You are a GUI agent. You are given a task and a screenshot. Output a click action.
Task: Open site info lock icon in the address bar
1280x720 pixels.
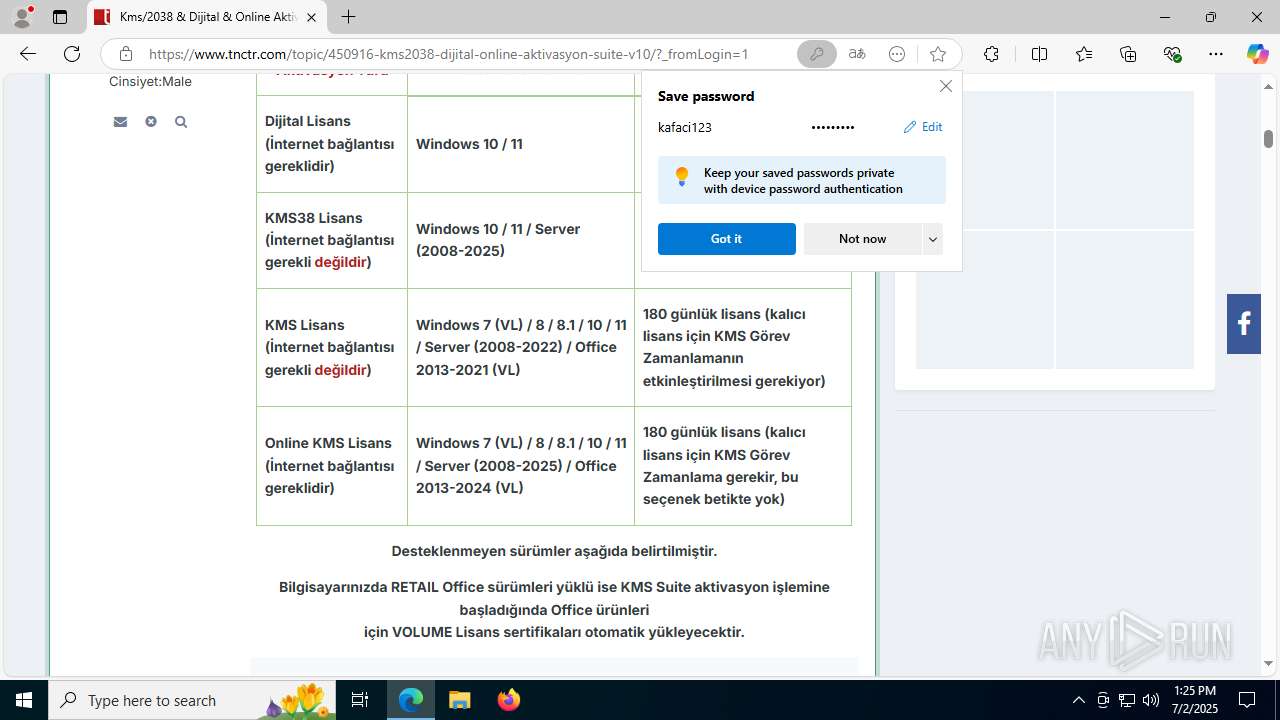[x=125, y=54]
